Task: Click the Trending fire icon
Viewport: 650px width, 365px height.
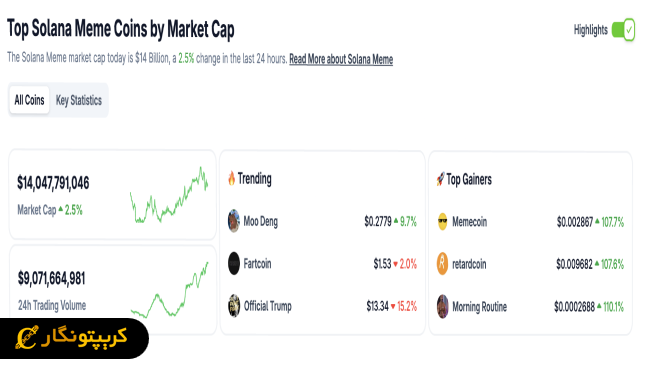Action: (232, 178)
